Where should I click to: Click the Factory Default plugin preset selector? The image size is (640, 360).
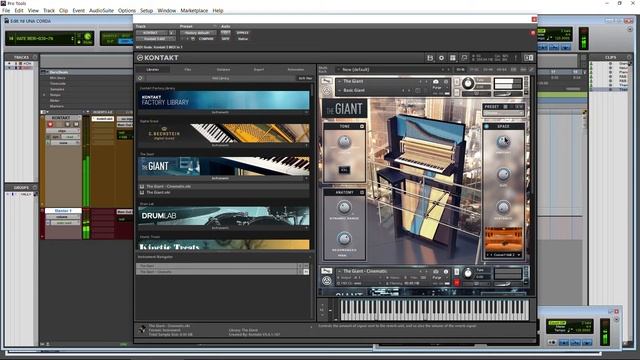(x=198, y=33)
